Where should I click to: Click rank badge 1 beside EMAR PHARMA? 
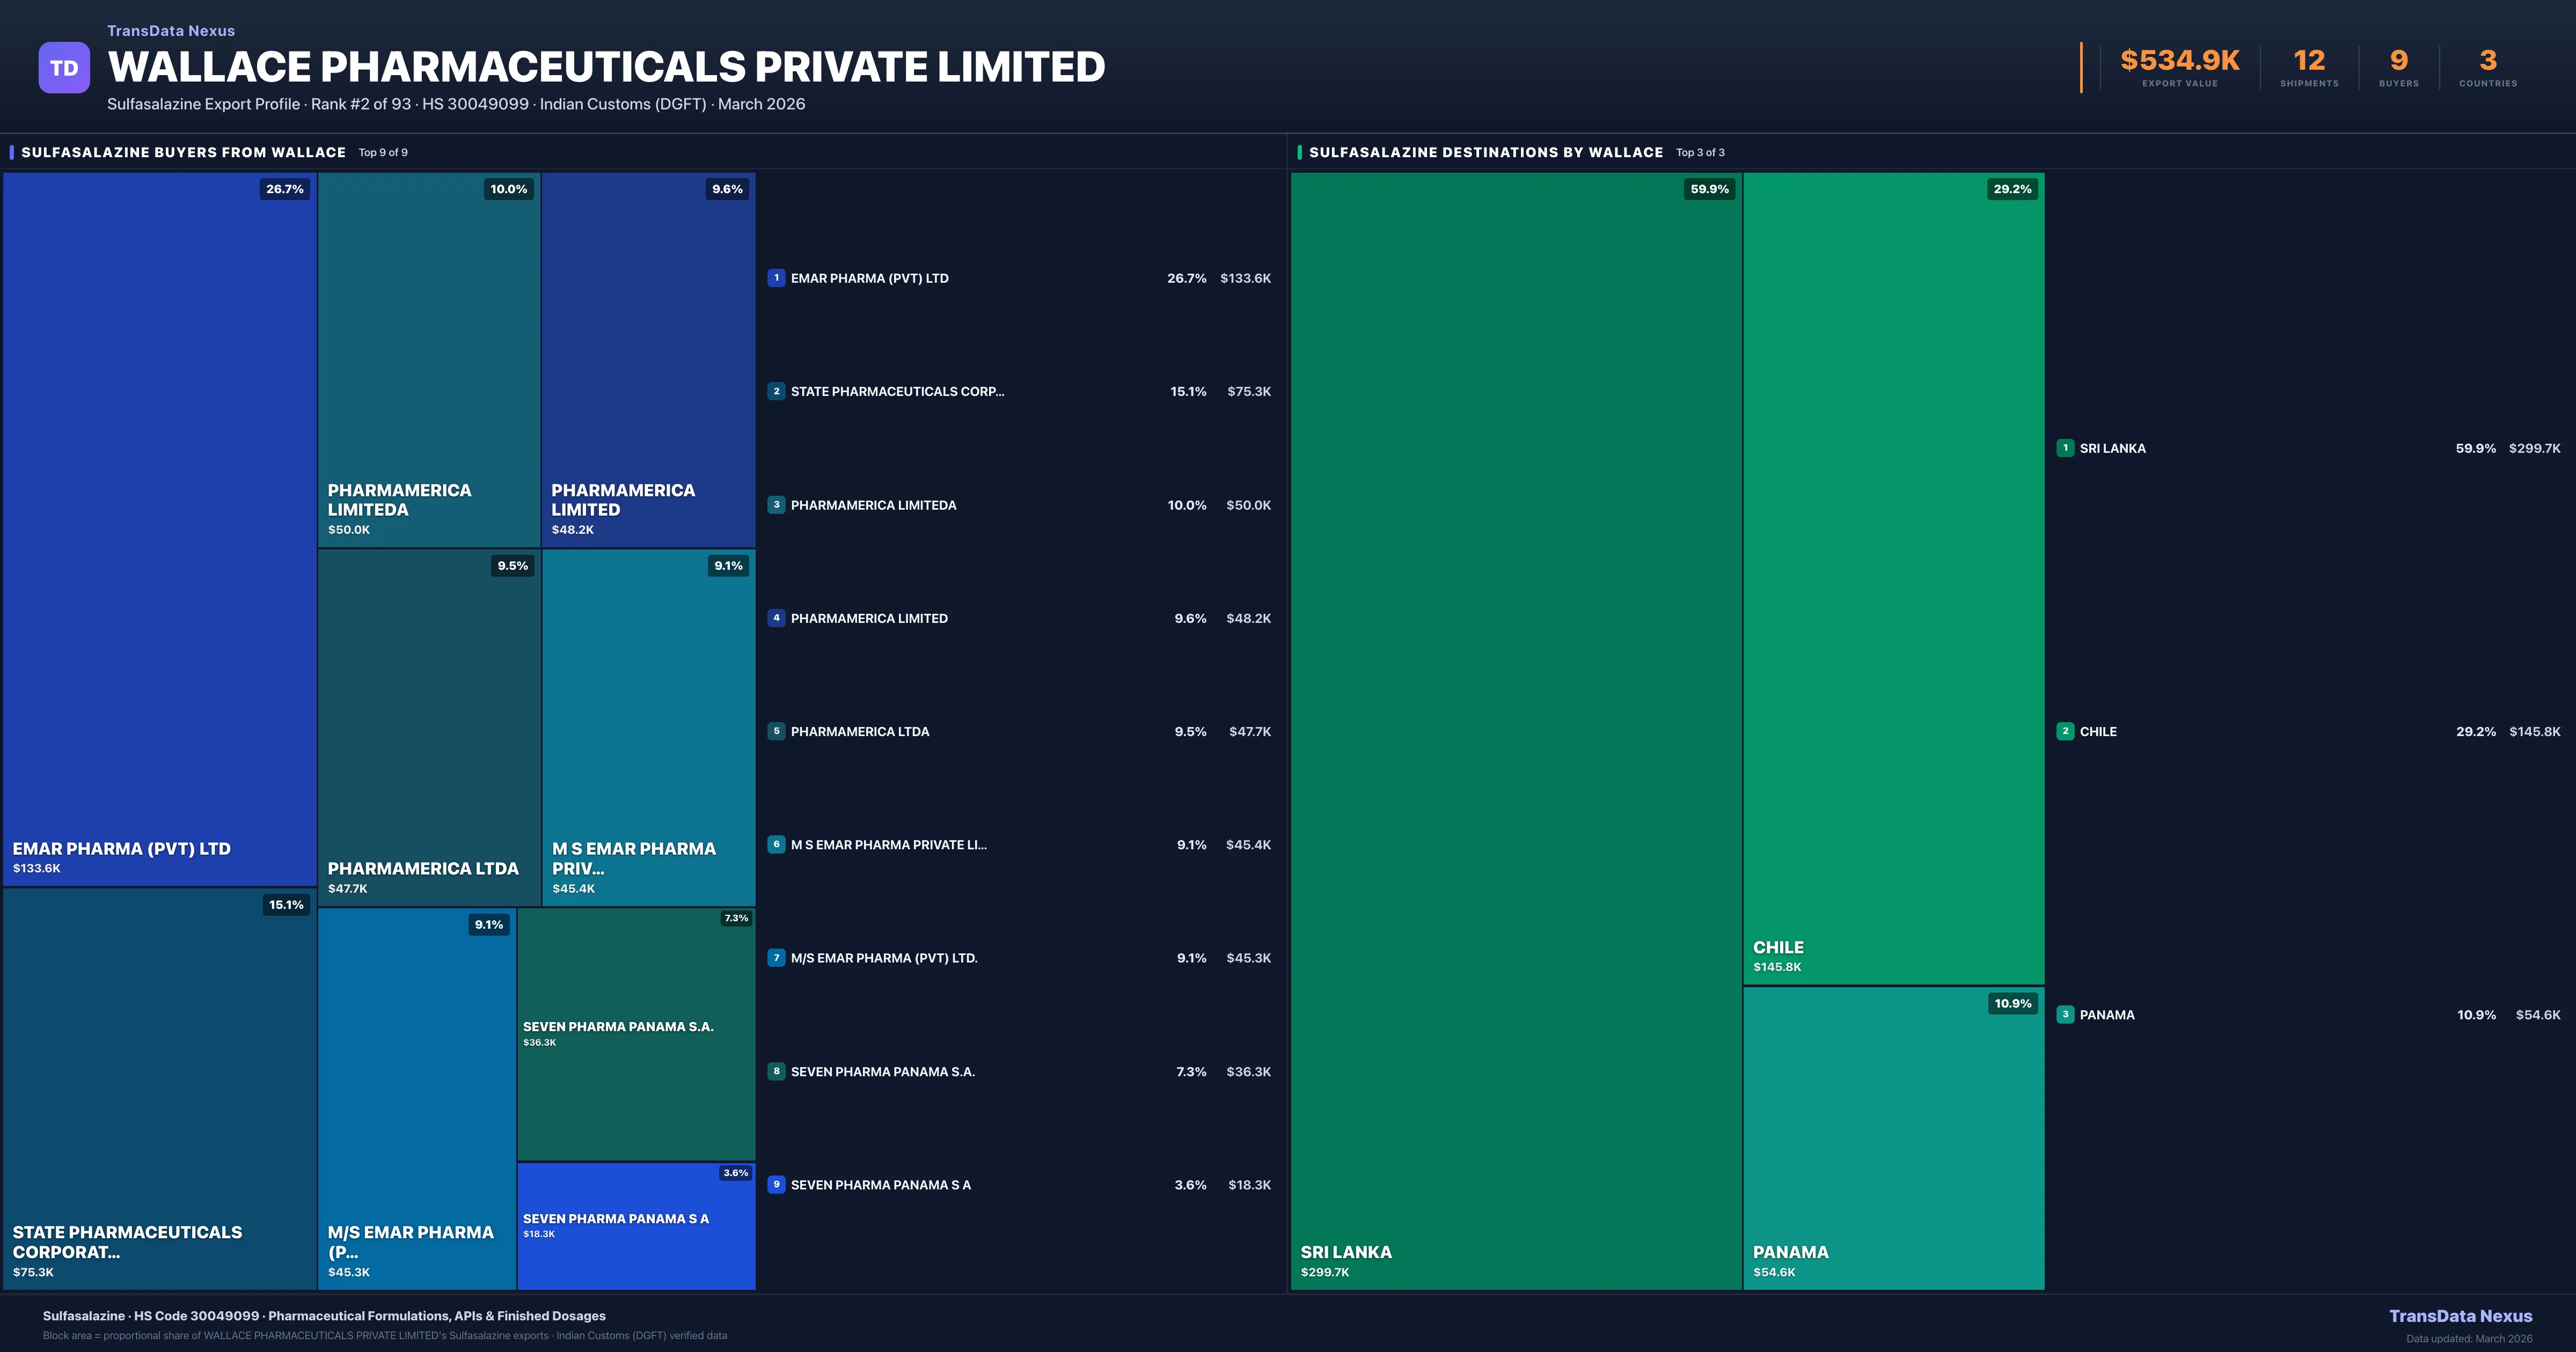pos(776,278)
